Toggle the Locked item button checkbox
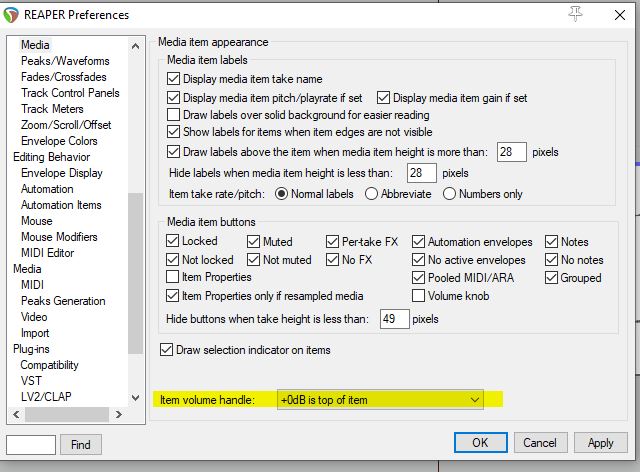Screen dimensions: 640x472 [x=172, y=240]
